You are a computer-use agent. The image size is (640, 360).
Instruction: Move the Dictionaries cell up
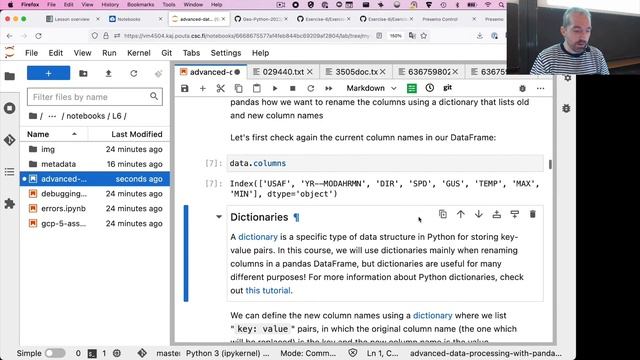pyautogui.click(x=461, y=214)
